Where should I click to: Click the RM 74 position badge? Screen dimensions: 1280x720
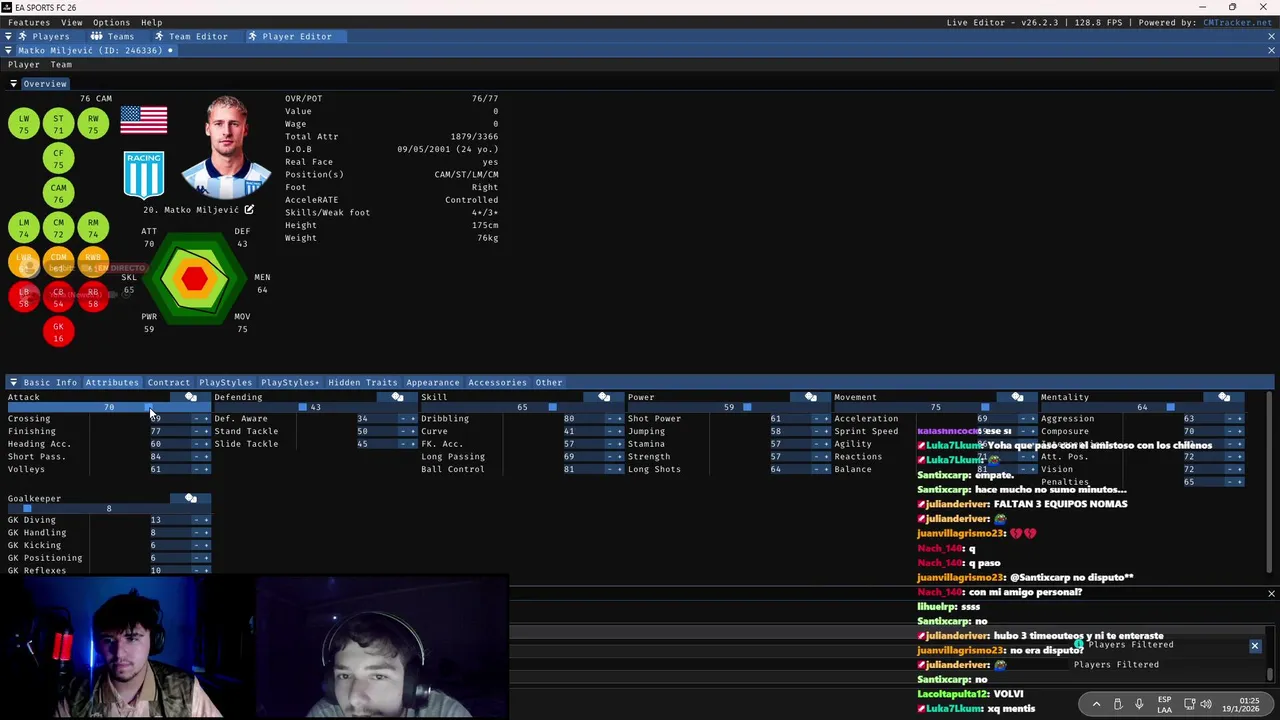[x=93, y=228]
